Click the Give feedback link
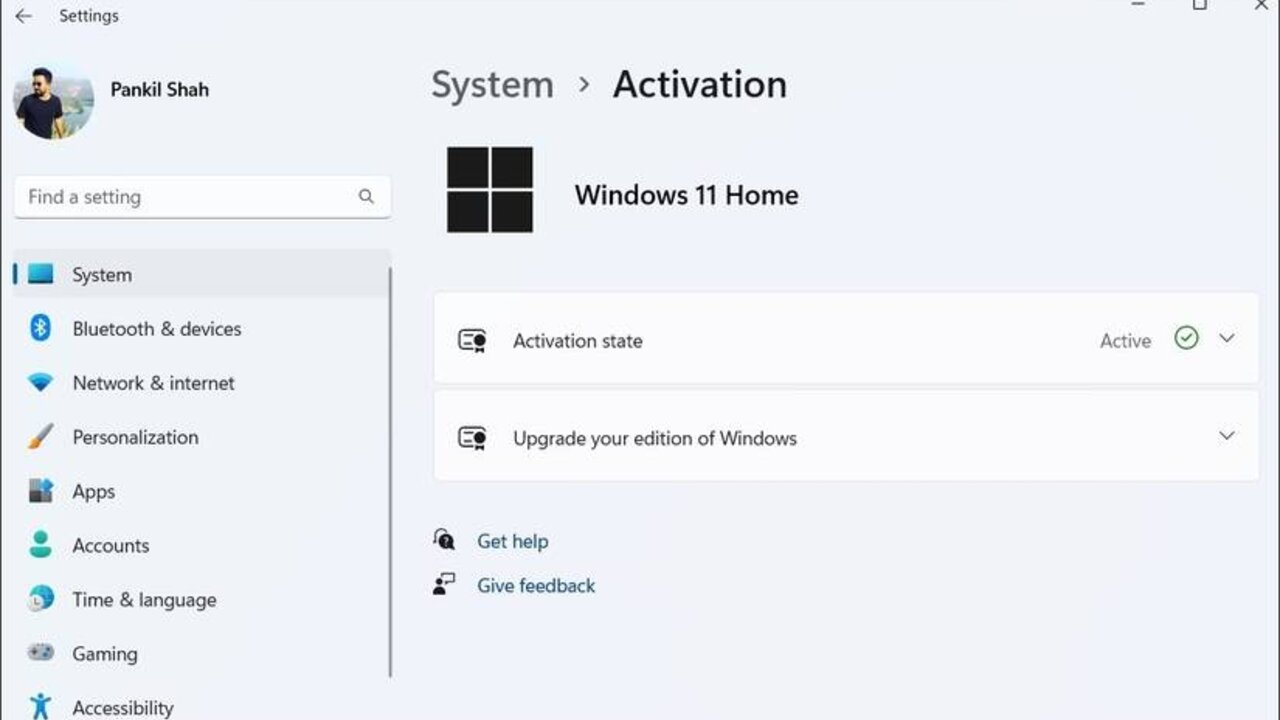The image size is (1280, 720). click(x=536, y=585)
